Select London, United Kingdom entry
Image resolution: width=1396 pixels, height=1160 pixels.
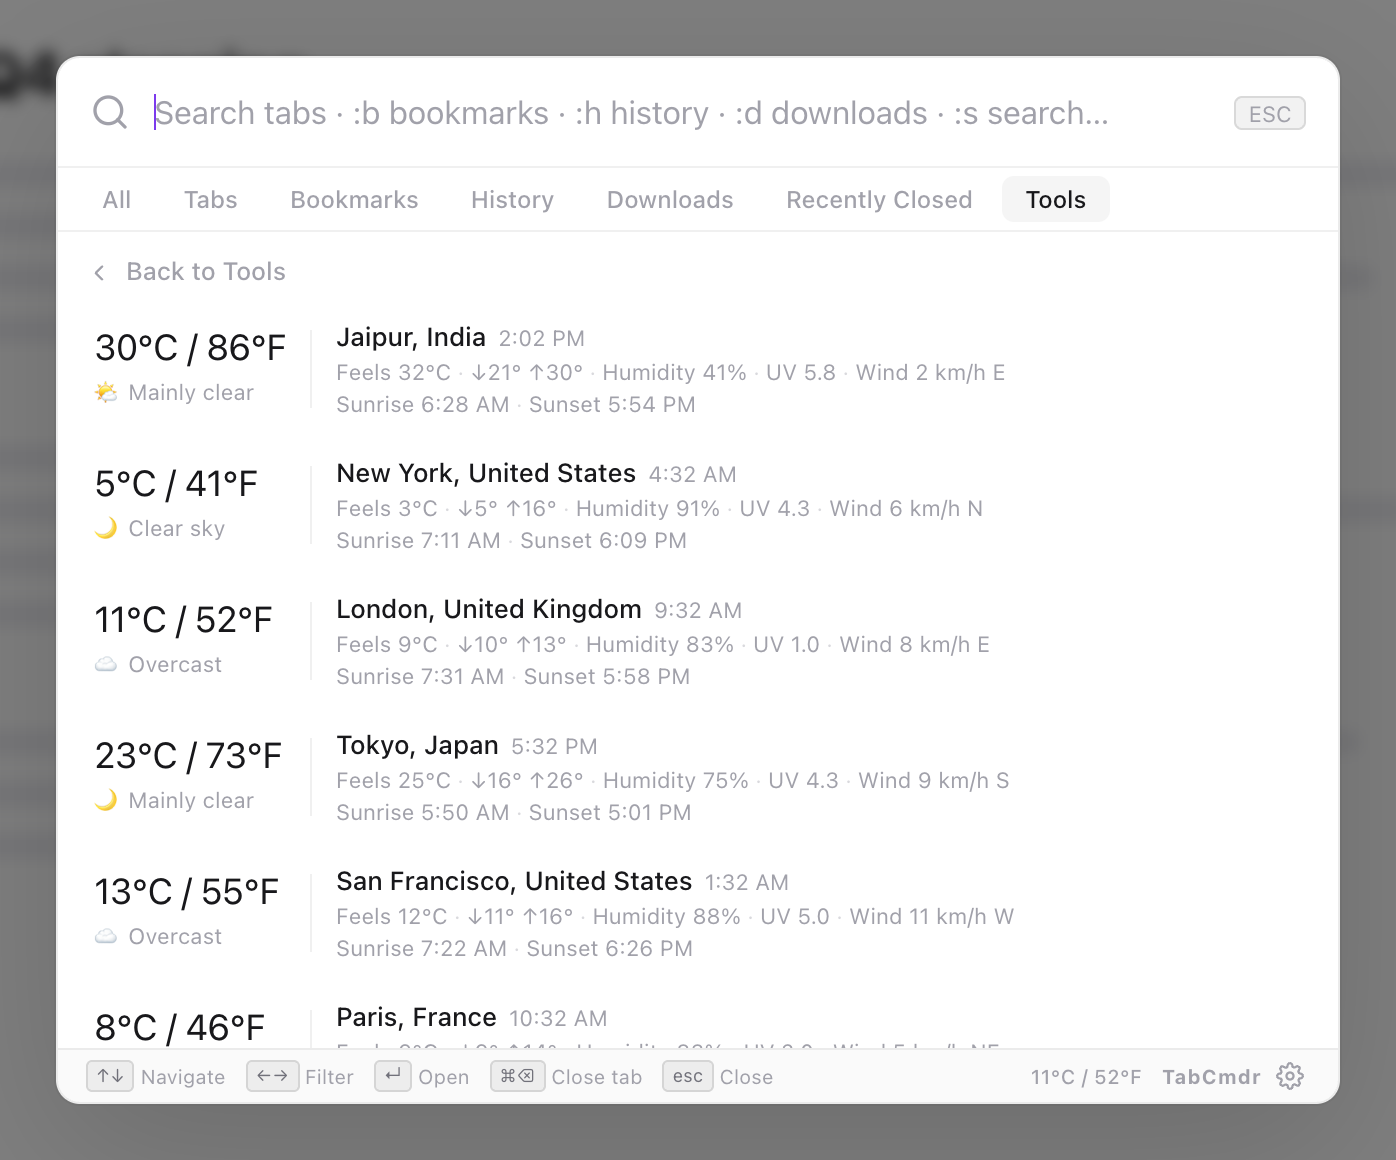tap(698, 642)
